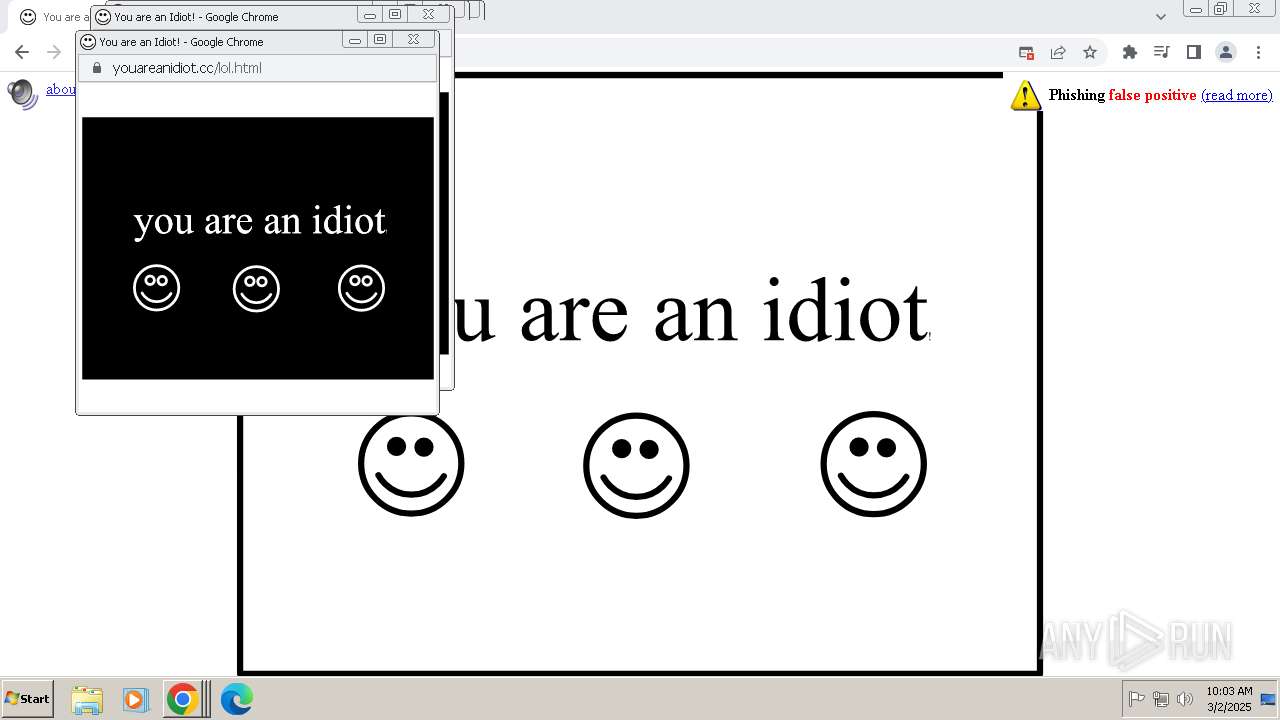Click the network tray icon
This screenshot has width=1280, height=720.
click(x=1161, y=699)
